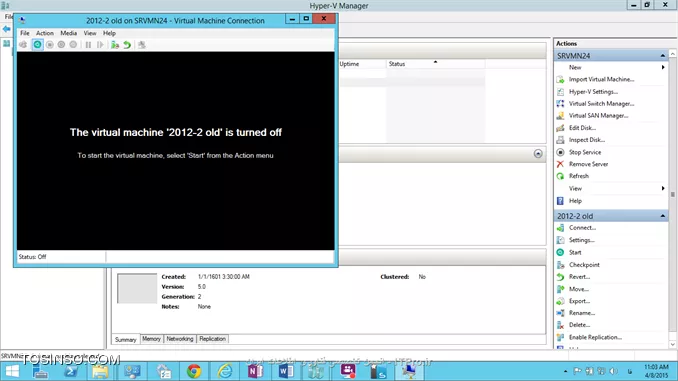This screenshot has height=381, width=678.
Task: Click the green Revert arrow in toolbar
Action: [x=127, y=45]
